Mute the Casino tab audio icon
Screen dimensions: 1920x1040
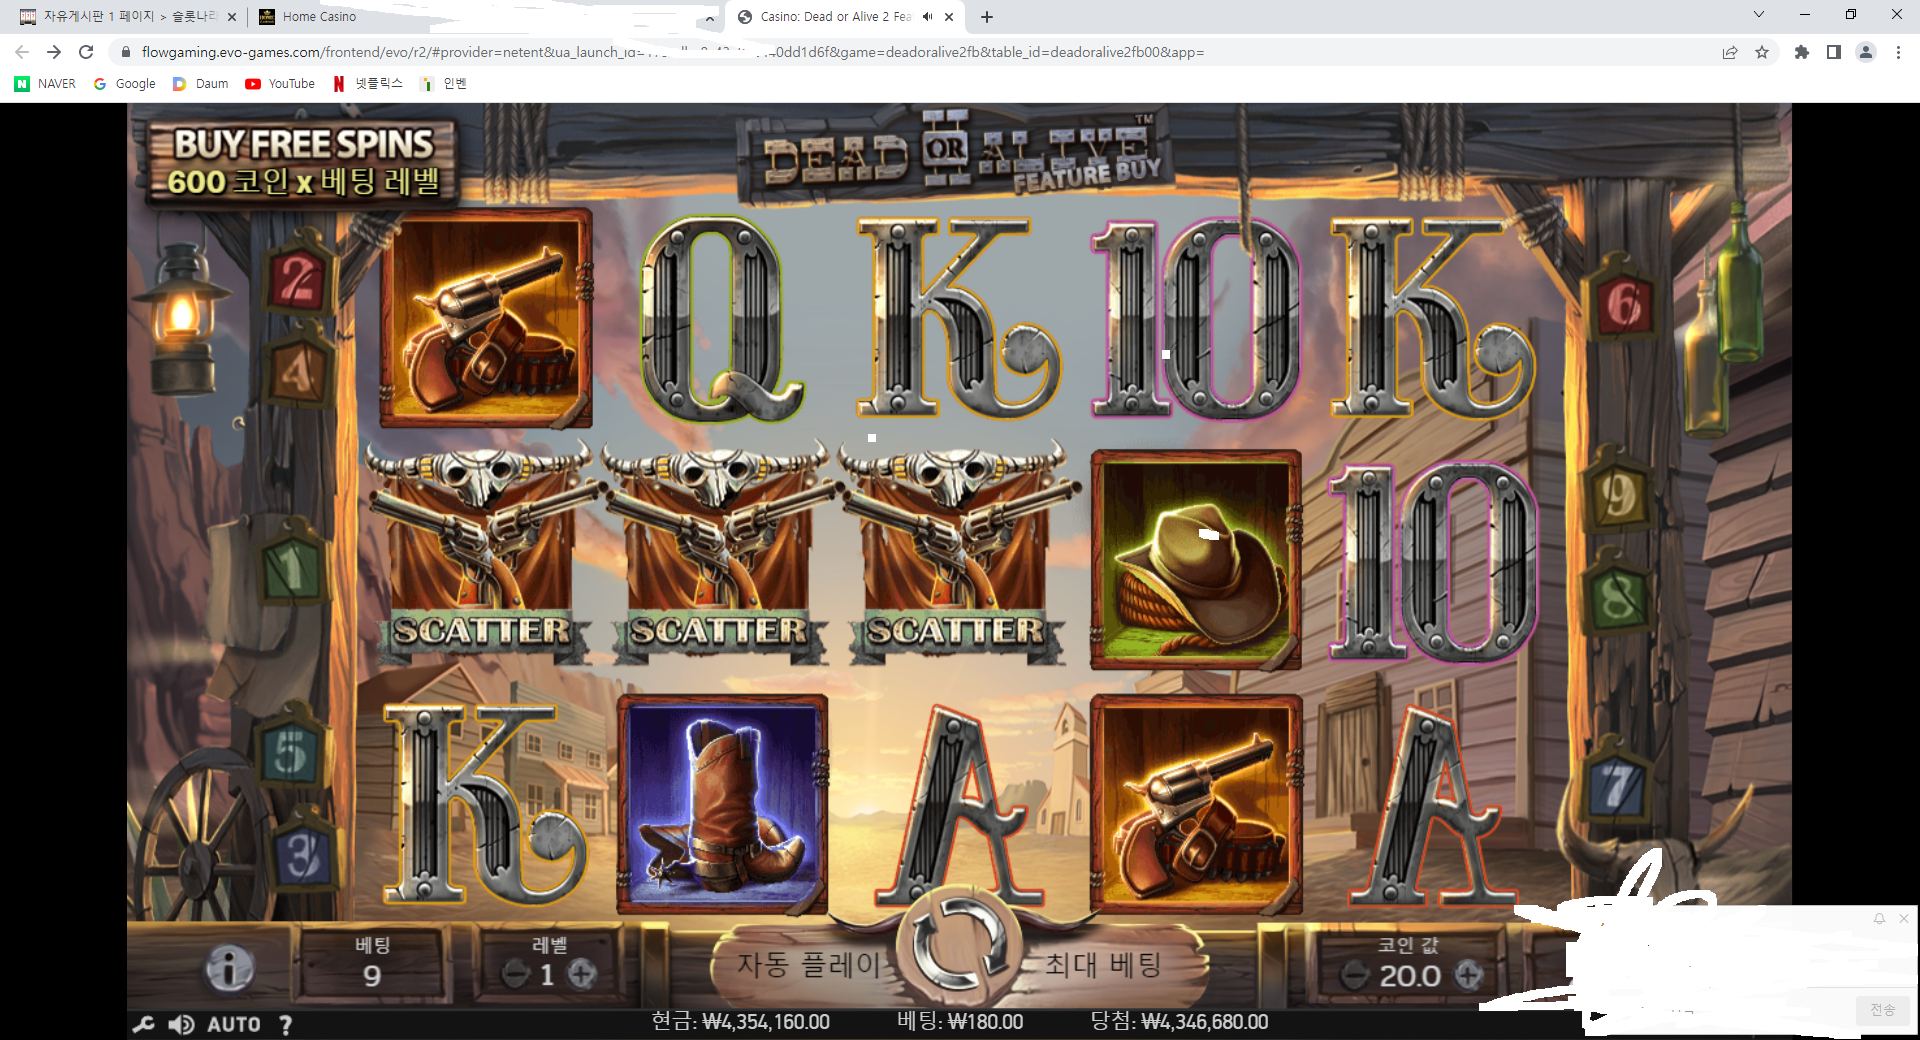pos(928,17)
